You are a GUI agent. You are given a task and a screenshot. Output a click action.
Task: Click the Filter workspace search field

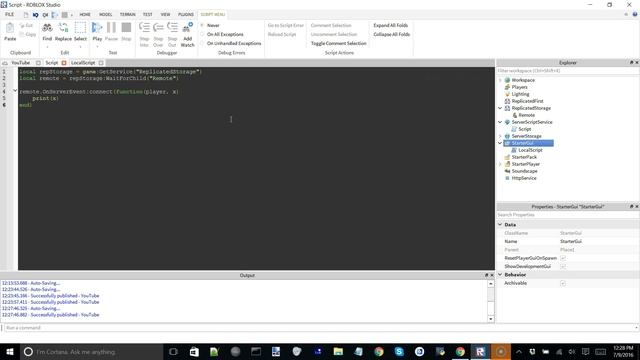coord(567,71)
